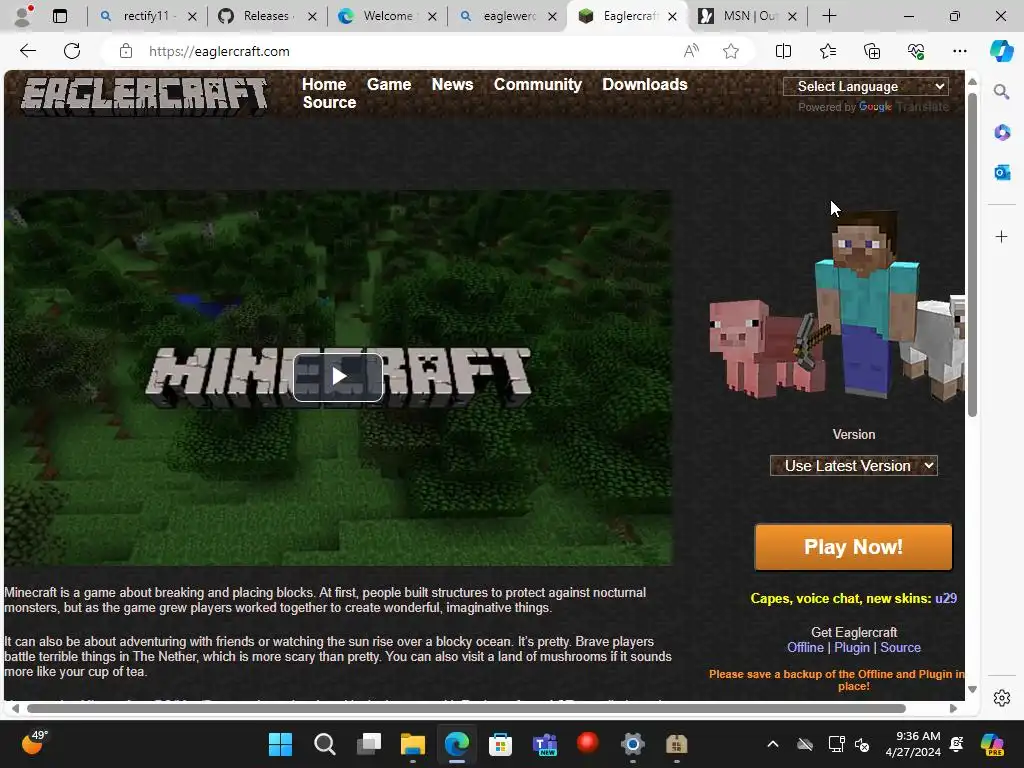Open the notifications bell in tray

[957, 744]
